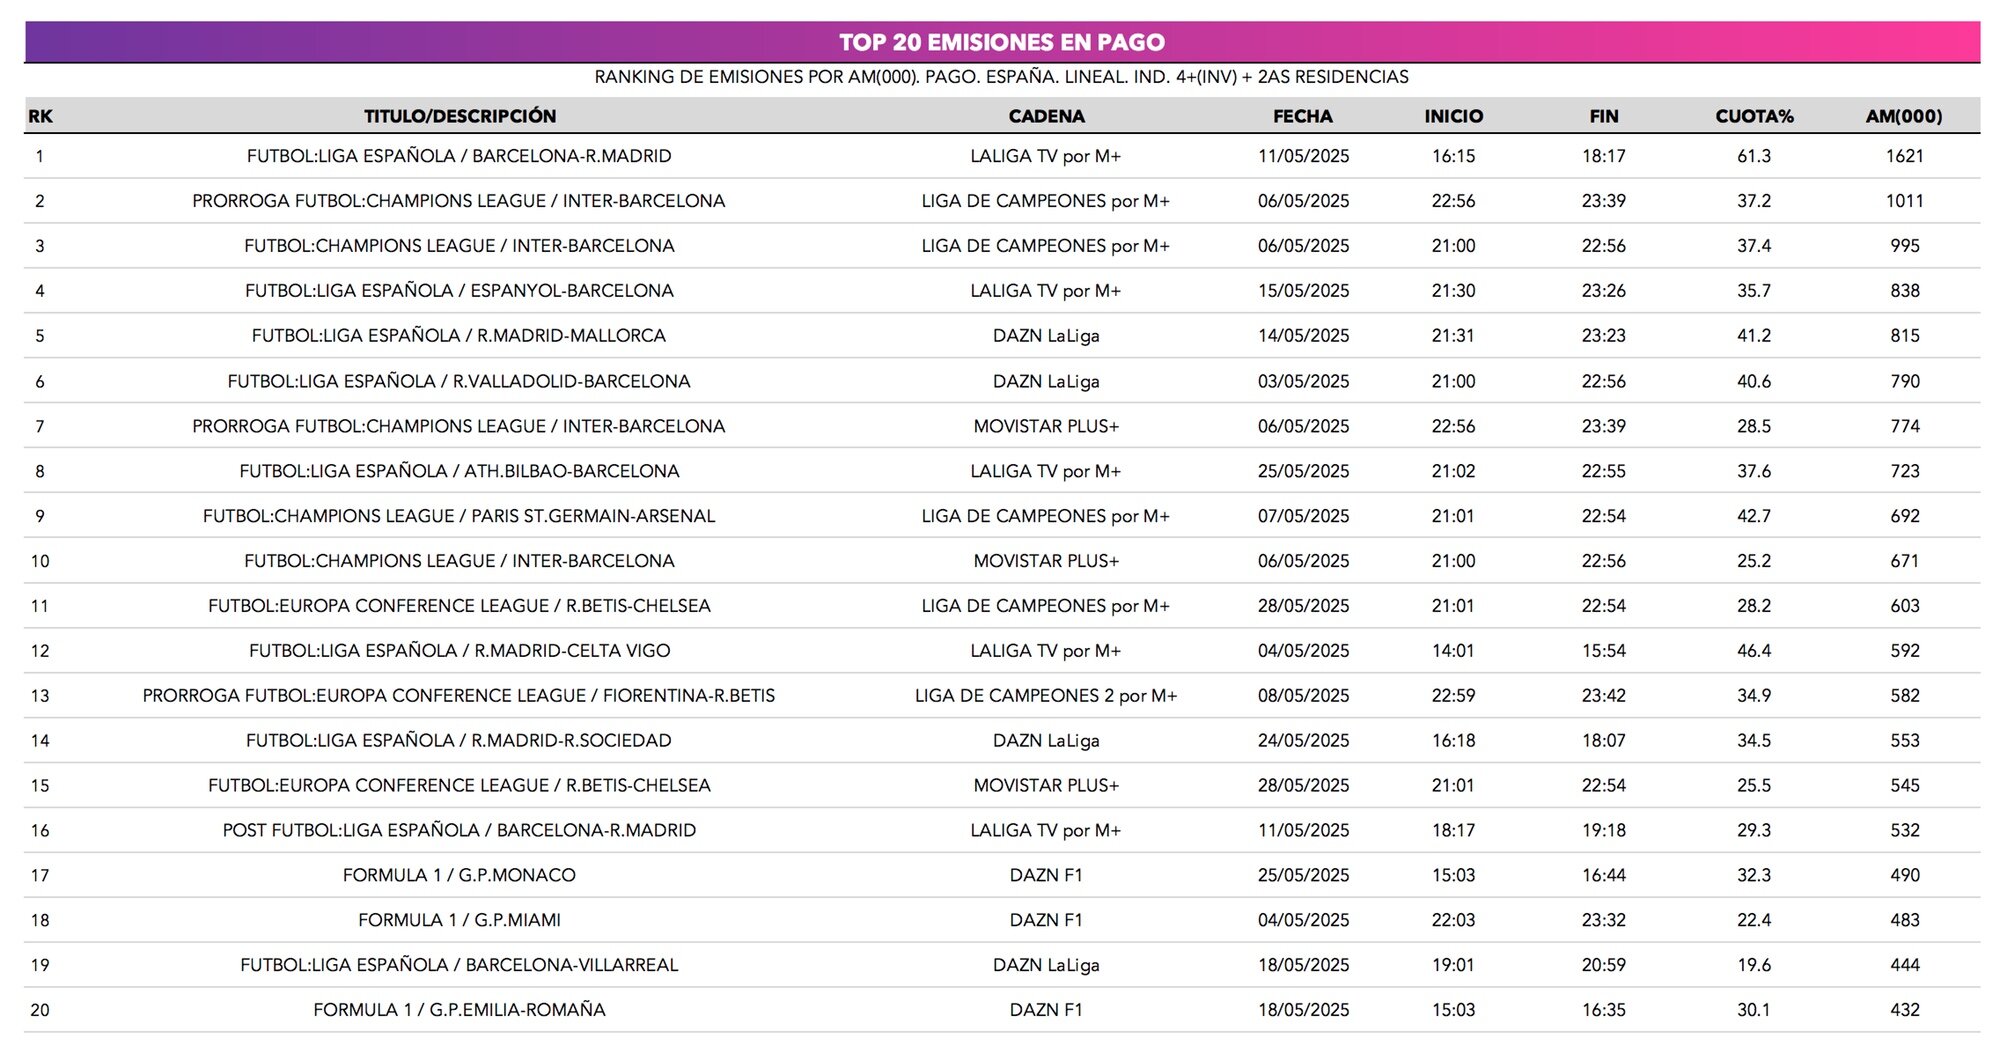This screenshot has width=2000, height=1053.
Task: Click the RK column header
Action: coord(40,116)
